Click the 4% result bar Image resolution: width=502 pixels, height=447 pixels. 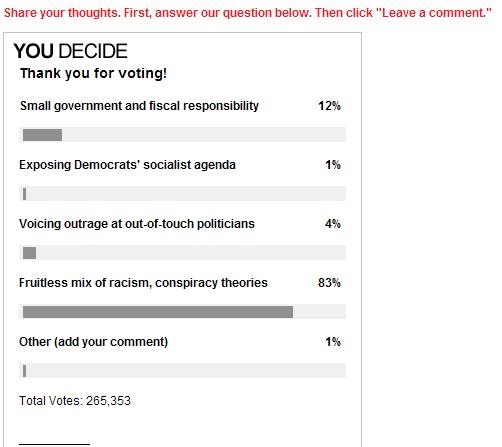(183, 253)
